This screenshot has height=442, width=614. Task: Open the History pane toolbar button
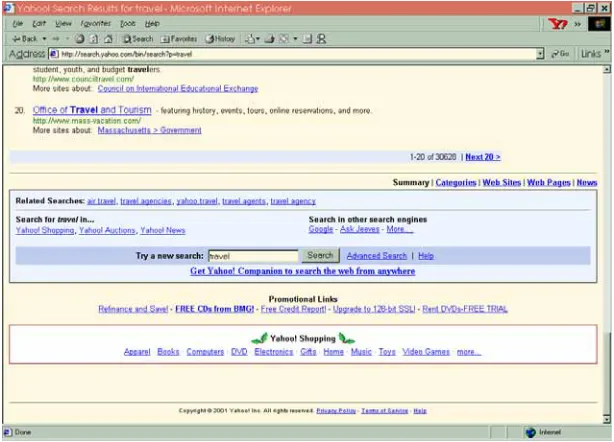click(220, 39)
